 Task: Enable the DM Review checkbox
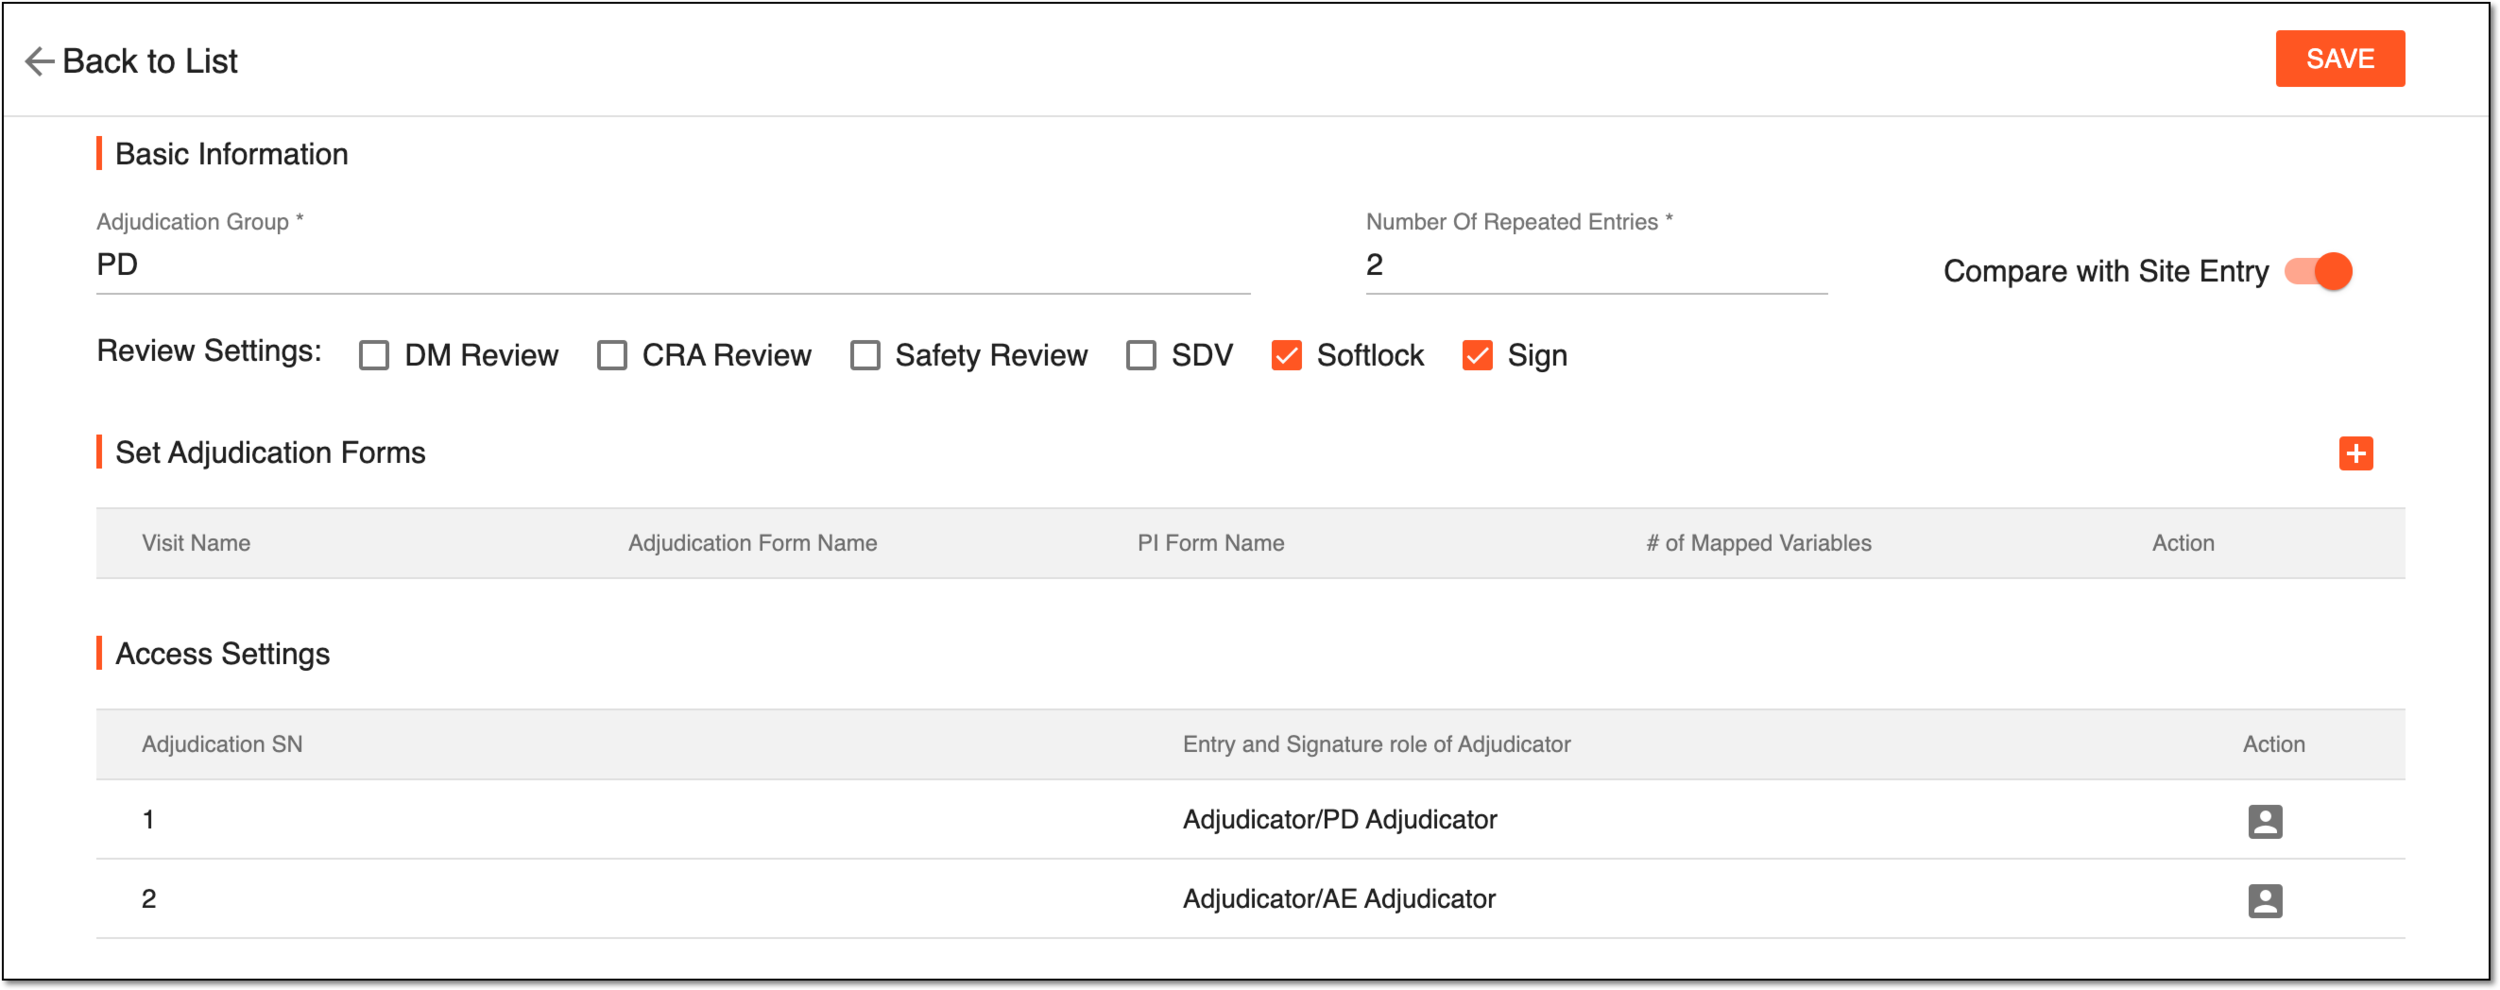[374, 355]
